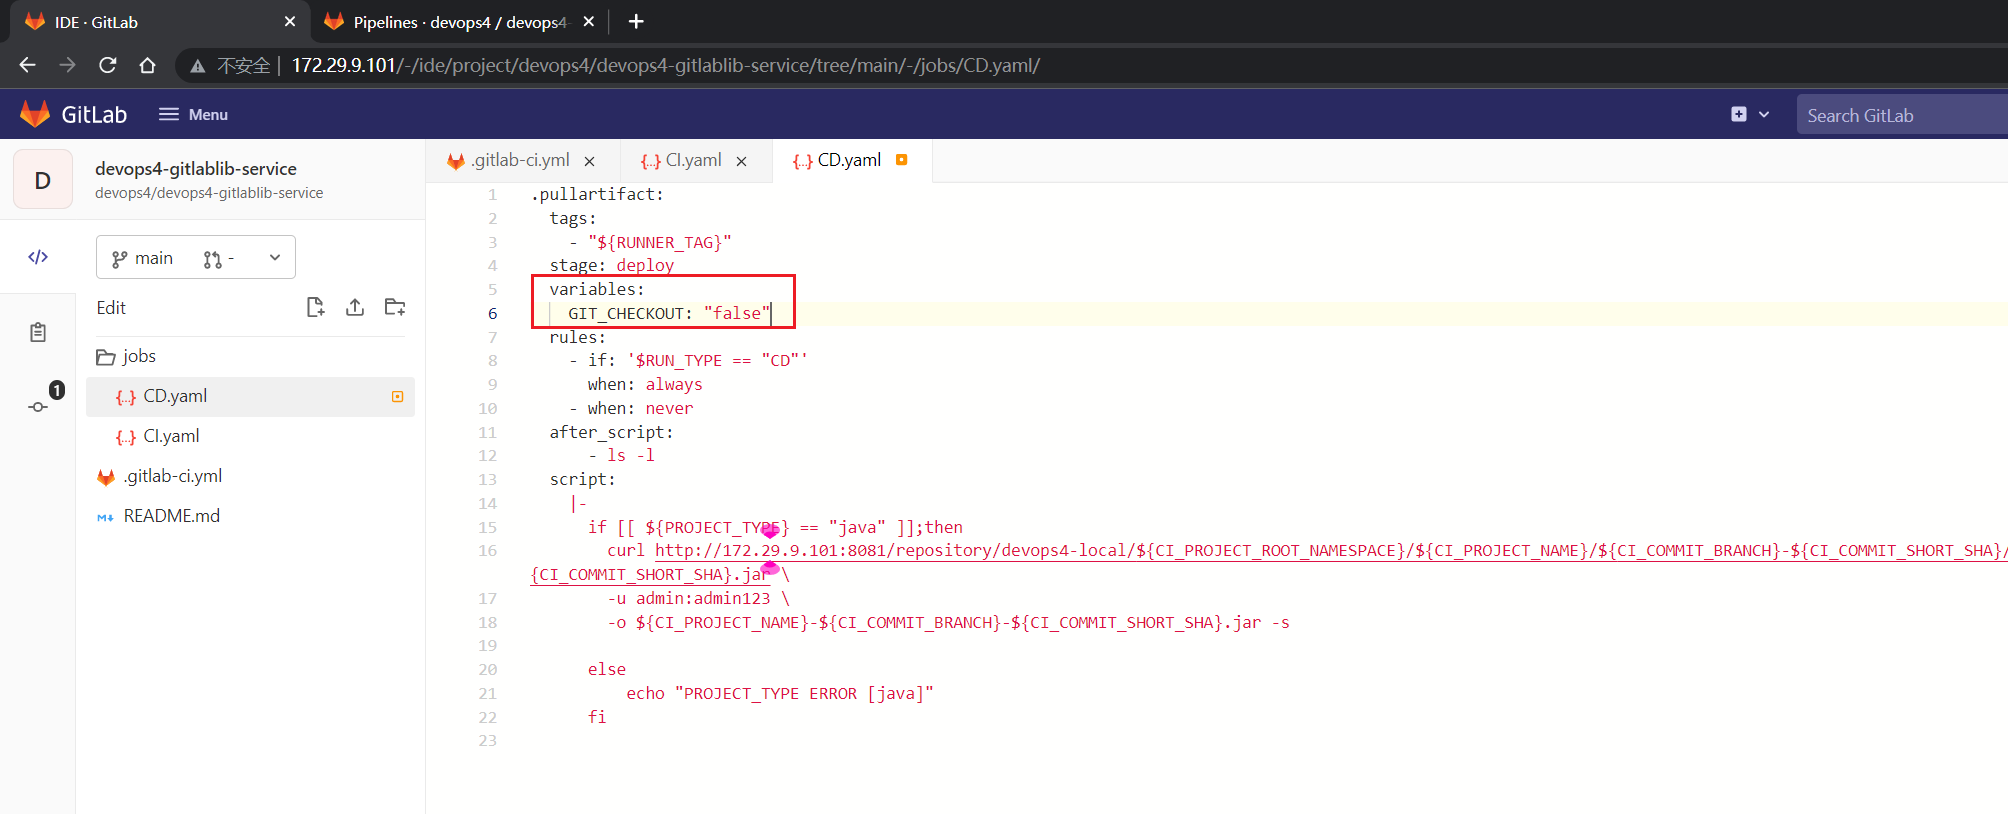Screen dimensions: 2008x814
Task: Click the 'when: always' code line
Action: 645,384
